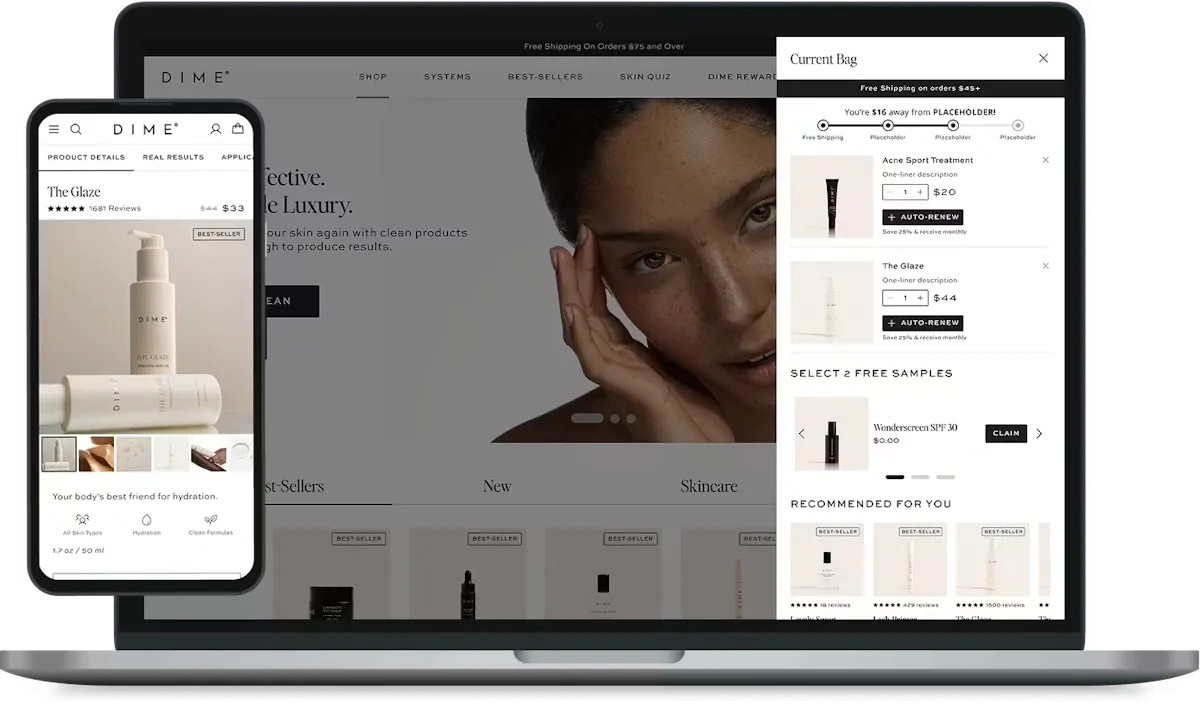The image size is (1200, 704).
Task: Select the second product thumbnail on phone
Action: [96, 453]
